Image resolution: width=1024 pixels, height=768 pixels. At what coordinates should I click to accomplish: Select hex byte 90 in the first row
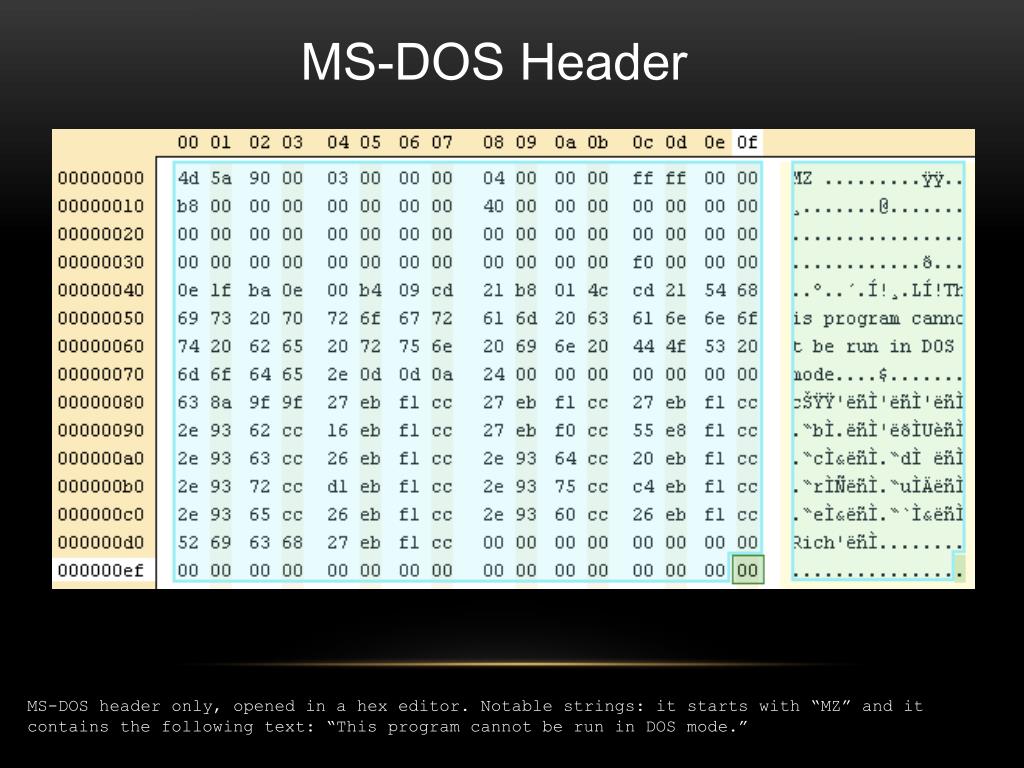(259, 178)
